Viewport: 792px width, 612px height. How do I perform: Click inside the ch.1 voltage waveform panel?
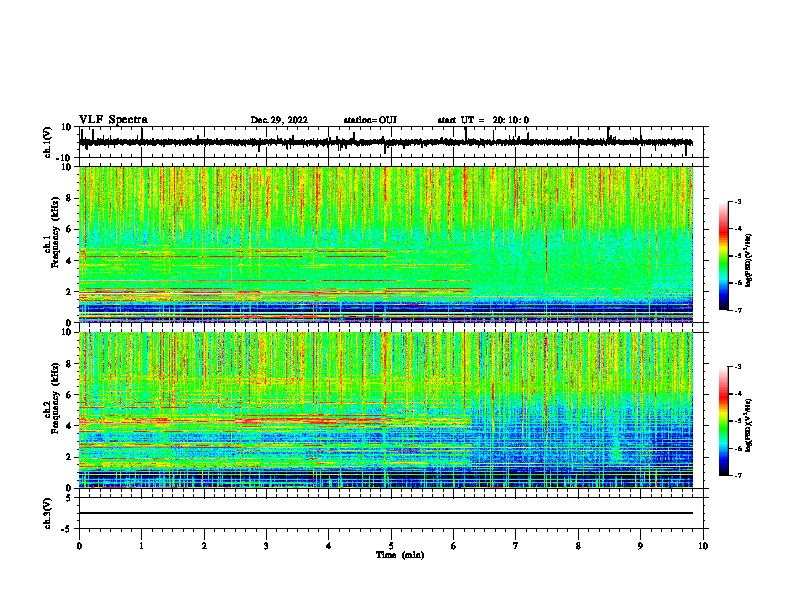pos(391,142)
